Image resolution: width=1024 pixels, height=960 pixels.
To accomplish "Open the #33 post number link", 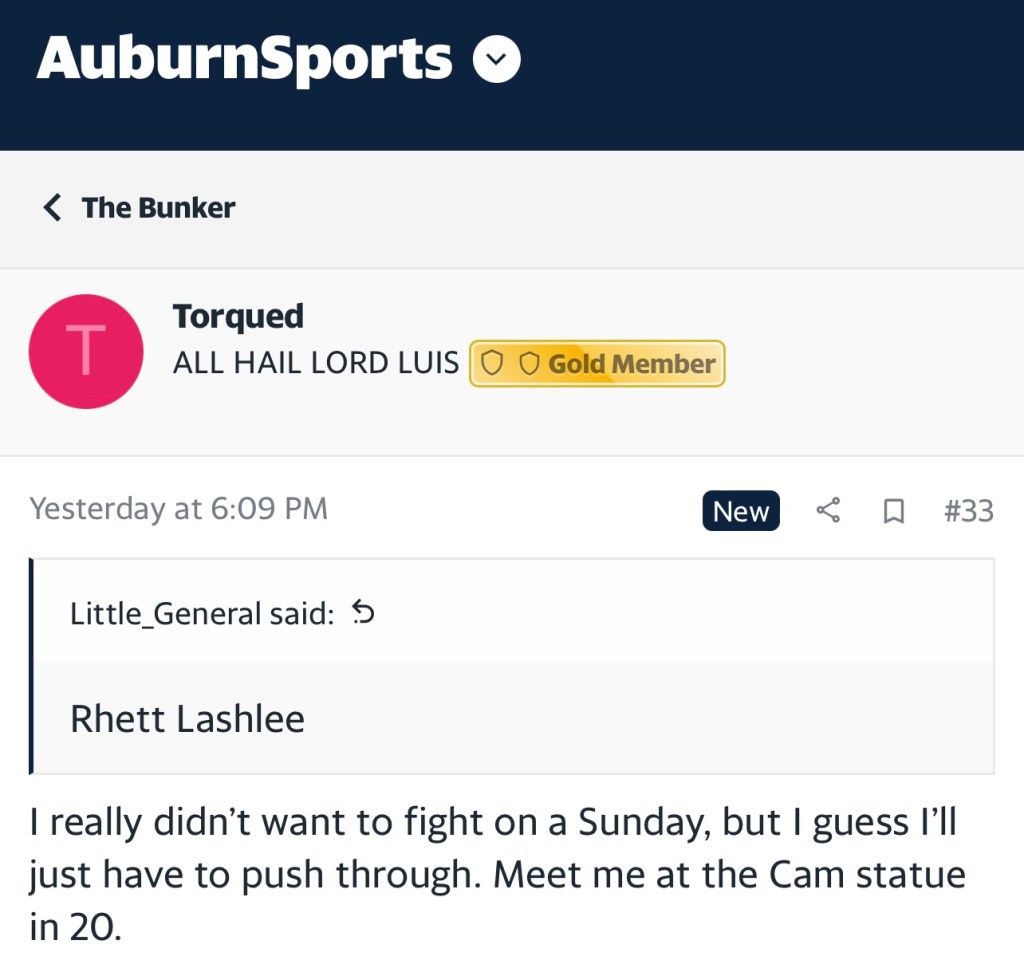I will 968,511.
